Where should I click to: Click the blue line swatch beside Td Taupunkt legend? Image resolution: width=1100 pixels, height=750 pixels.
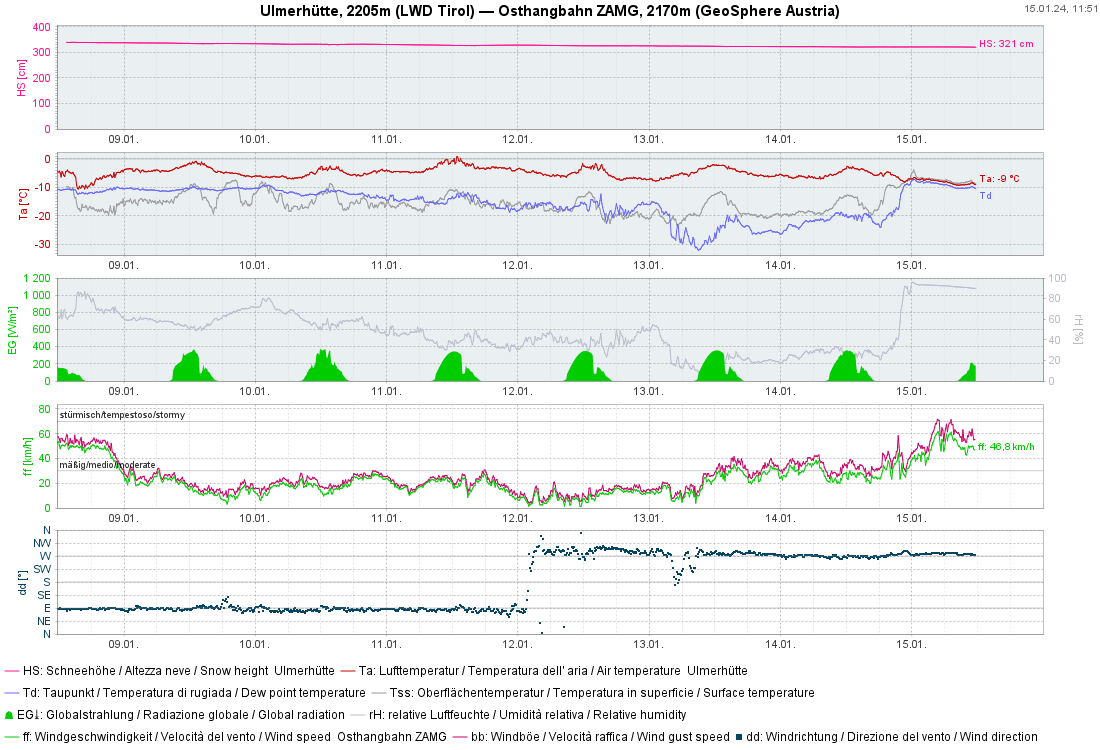[12, 693]
